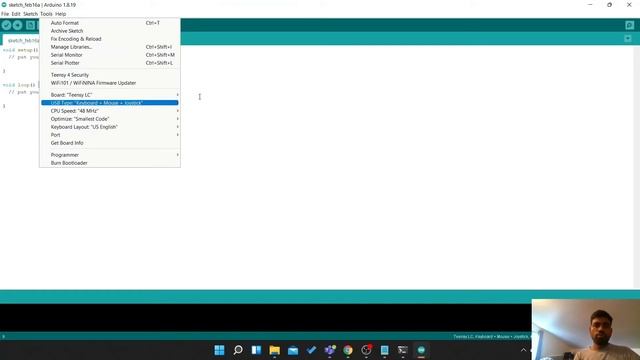Click the Verify checkmark toolbar button
640x360 pixels.
coord(6,25)
